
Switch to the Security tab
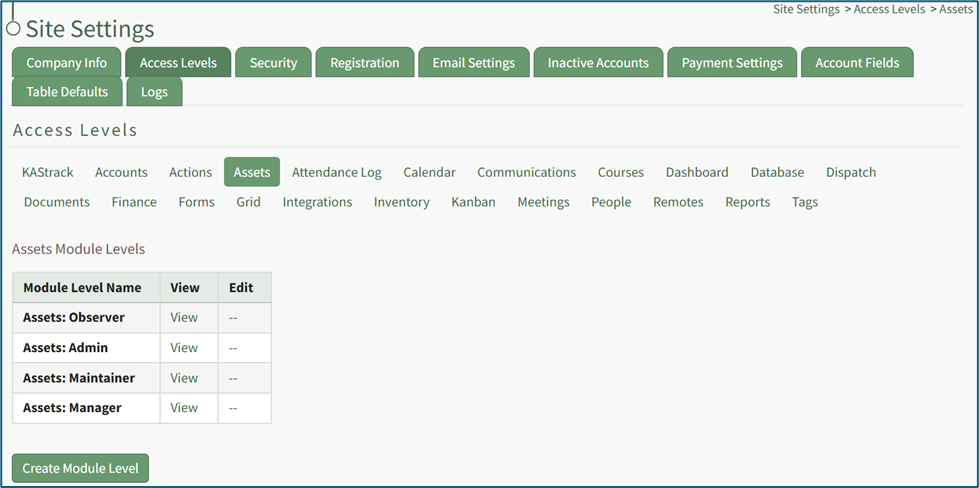[x=273, y=62]
